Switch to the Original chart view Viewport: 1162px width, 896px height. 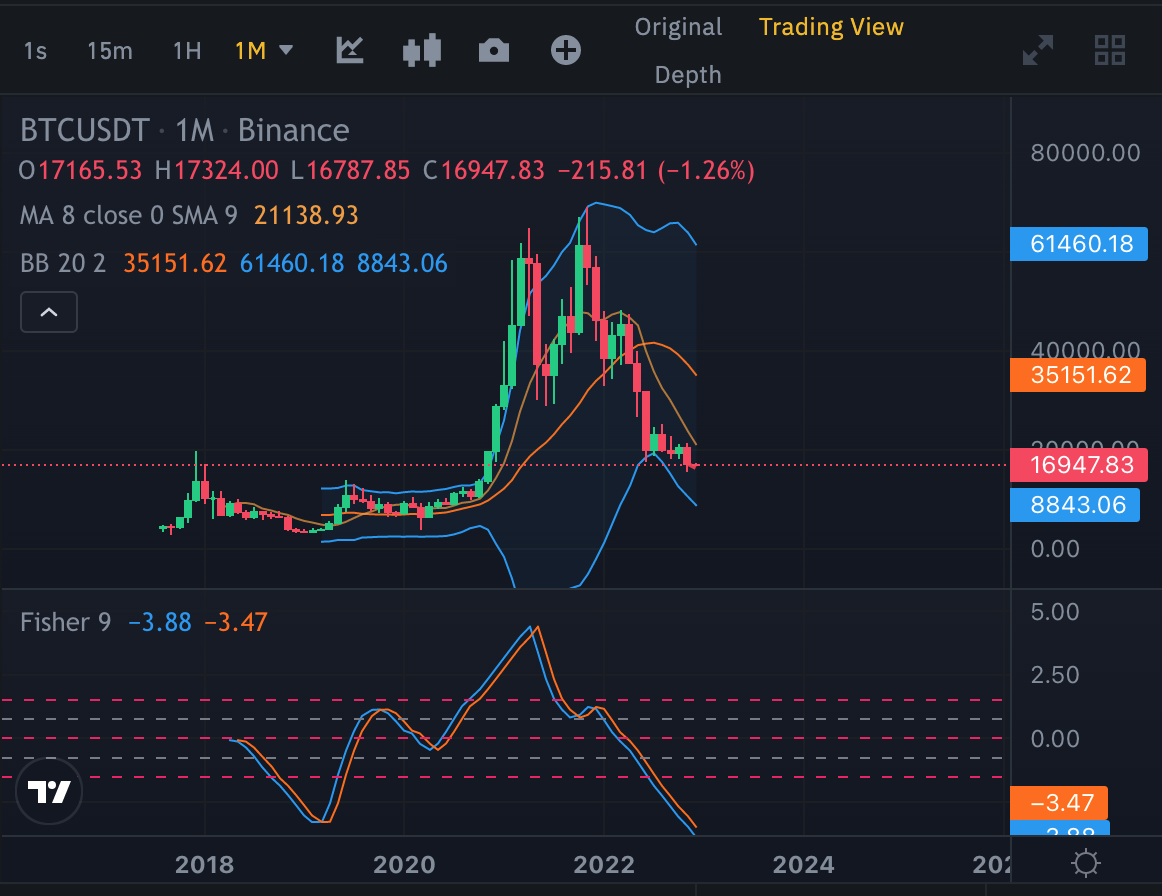678,27
